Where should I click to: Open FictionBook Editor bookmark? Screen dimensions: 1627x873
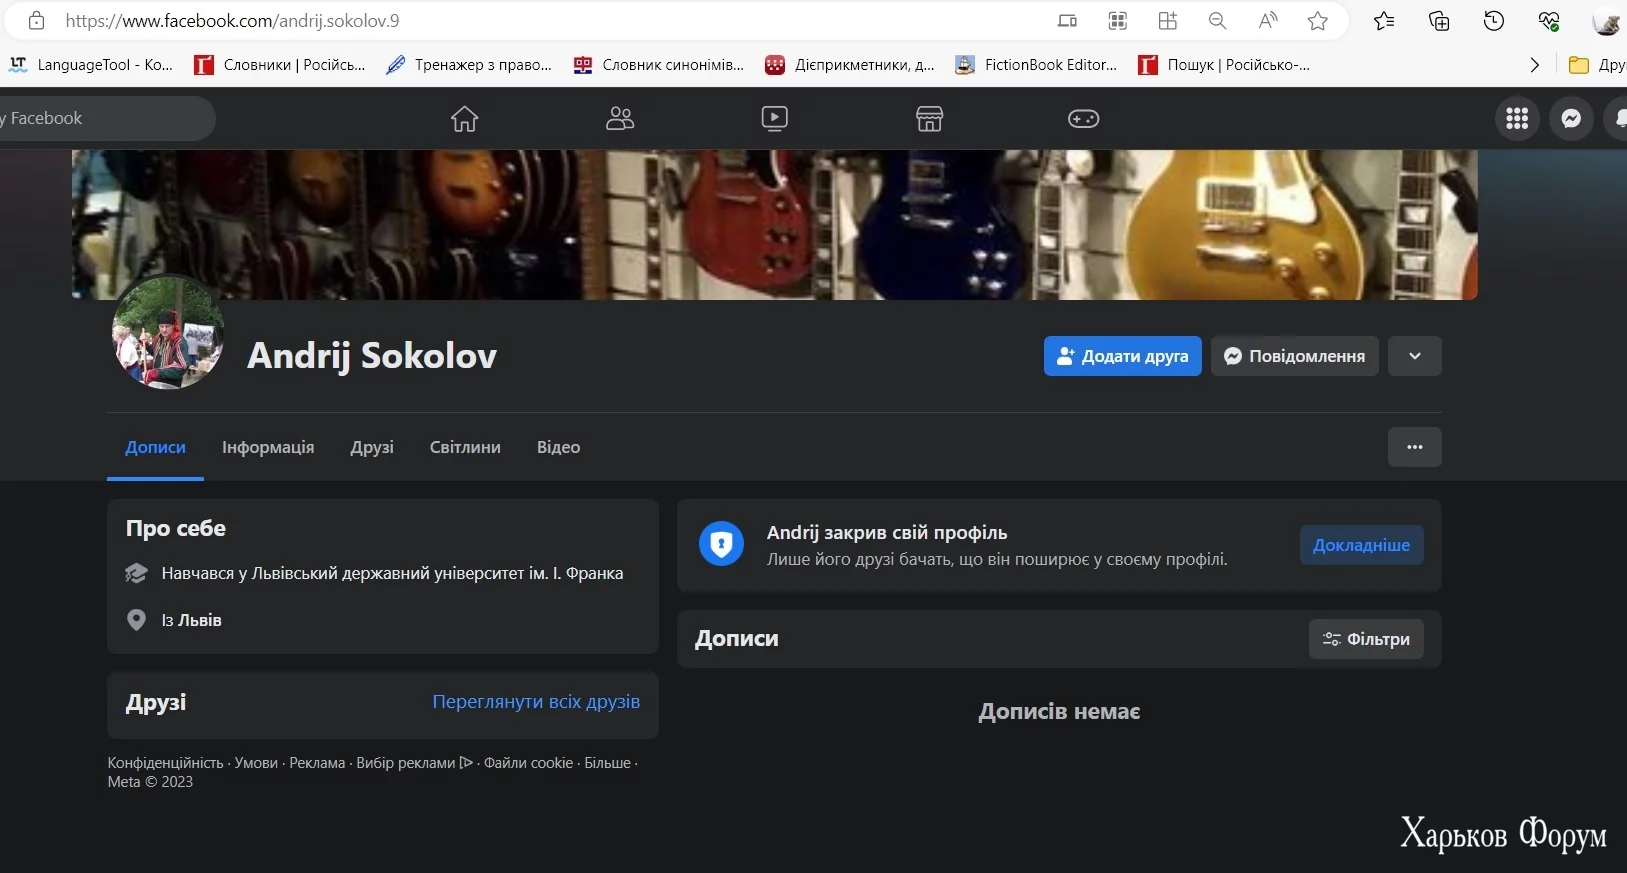[x=1036, y=65]
